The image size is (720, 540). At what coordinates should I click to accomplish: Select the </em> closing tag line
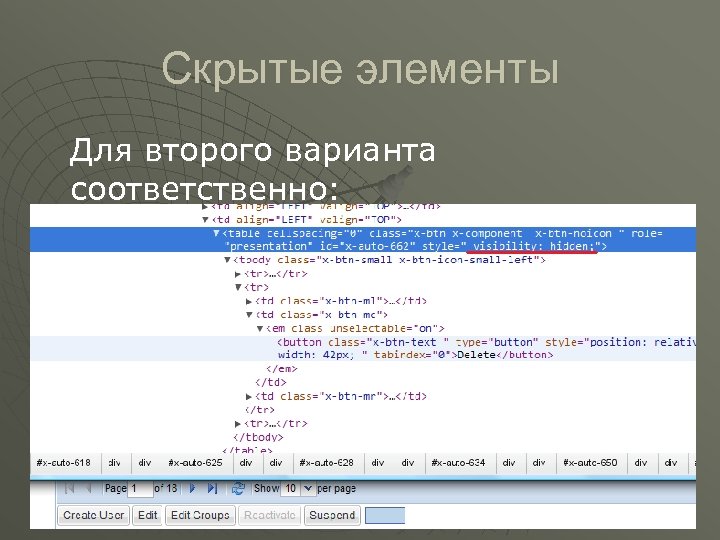click(x=281, y=369)
